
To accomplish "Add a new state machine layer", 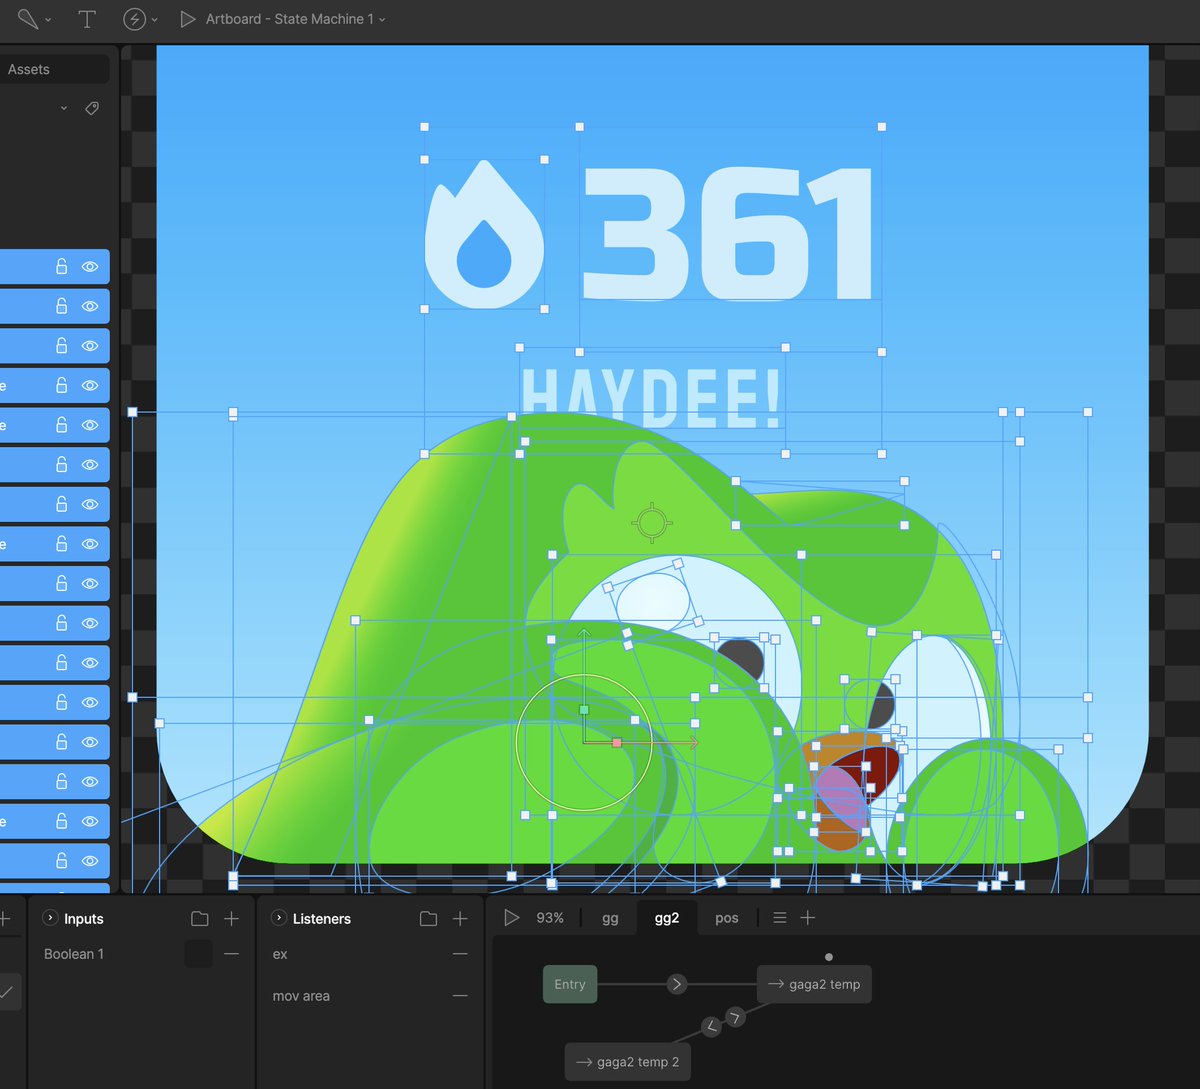I will pos(808,918).
